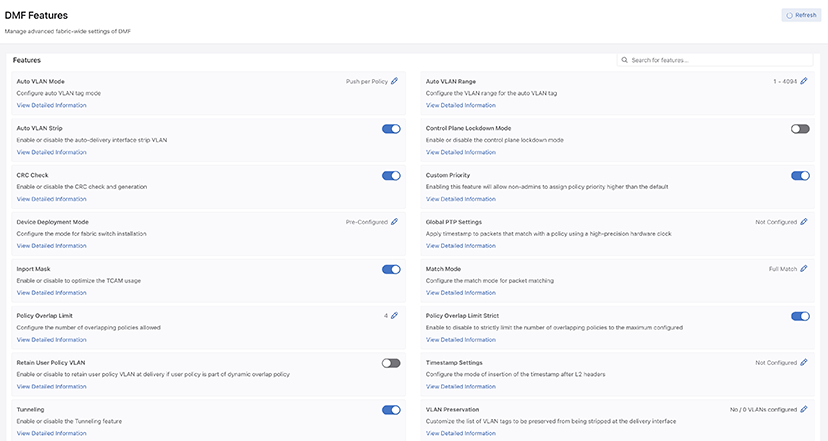Image resolution: width=828 pixels, height=441 pixels.
Task: View Detailed Information for Match Mode
Action: 460,293
